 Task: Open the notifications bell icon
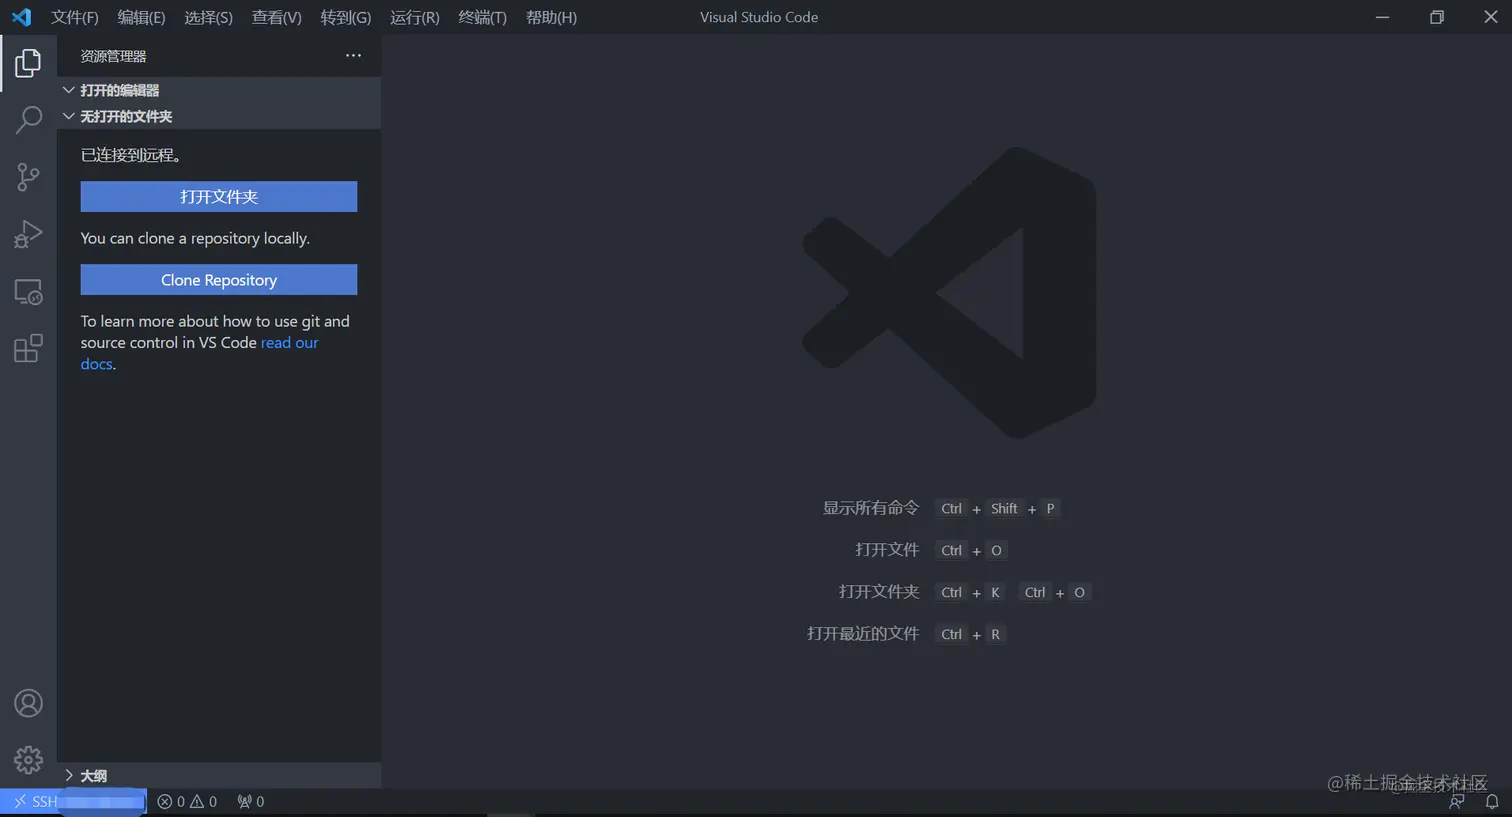pos(1491,801)
